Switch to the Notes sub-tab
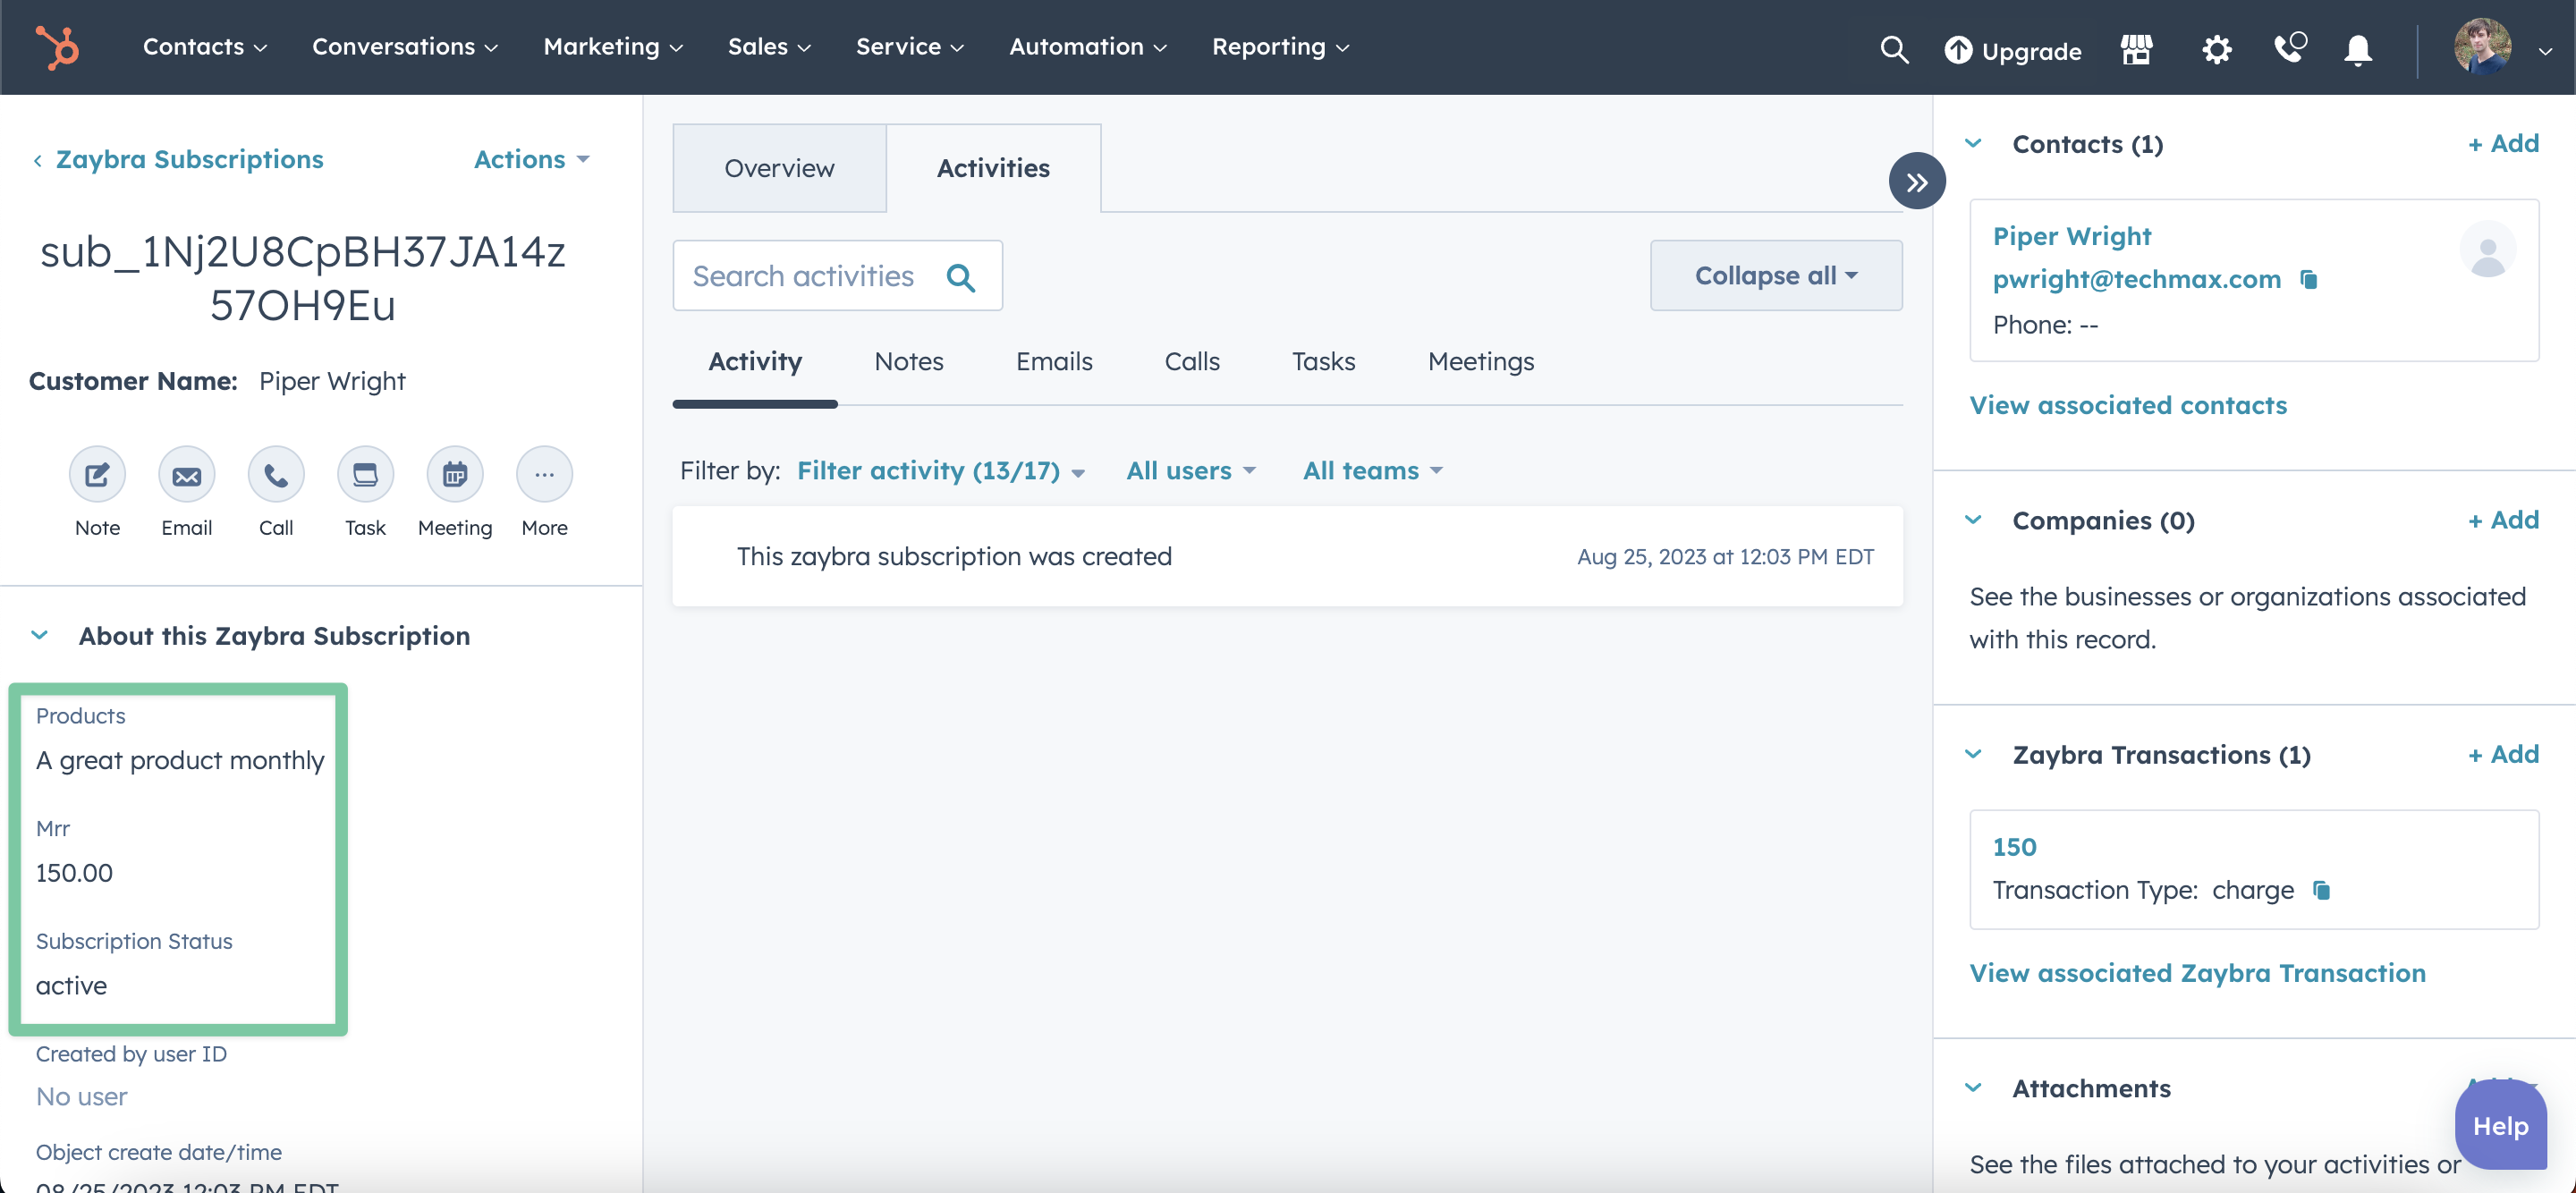The height and width of the screenshot is (1193, 2576). 908,362
